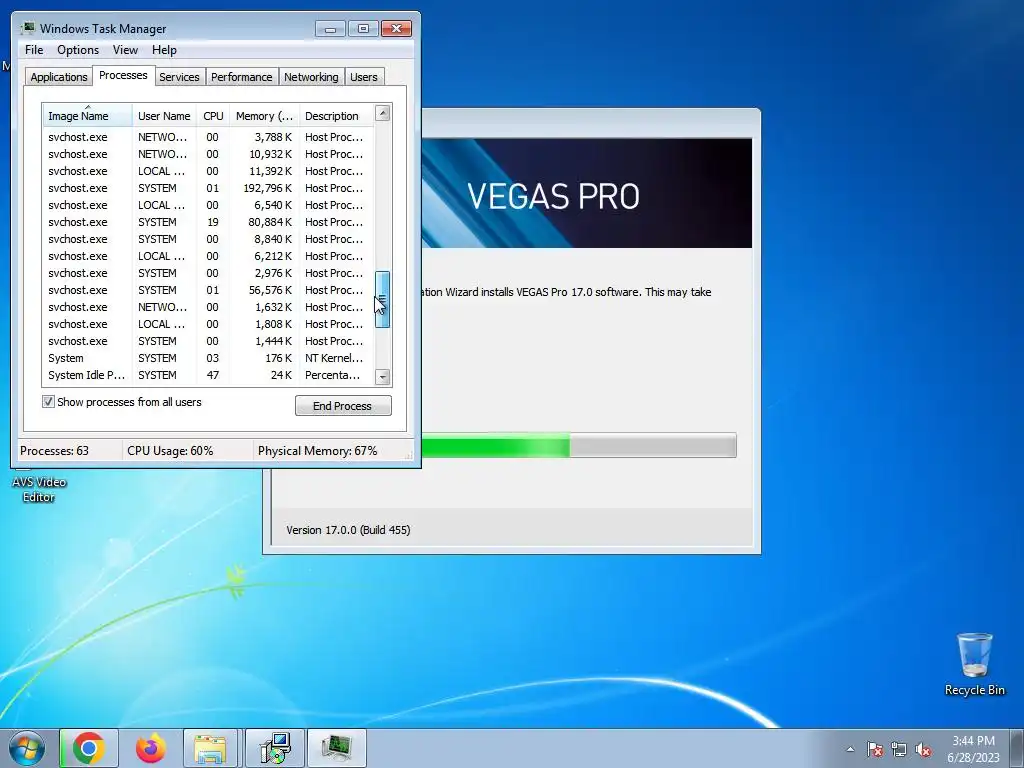Sort by Memory column header
The width and height of the screenshot is (1024, 768).
[x=264, y=116]
